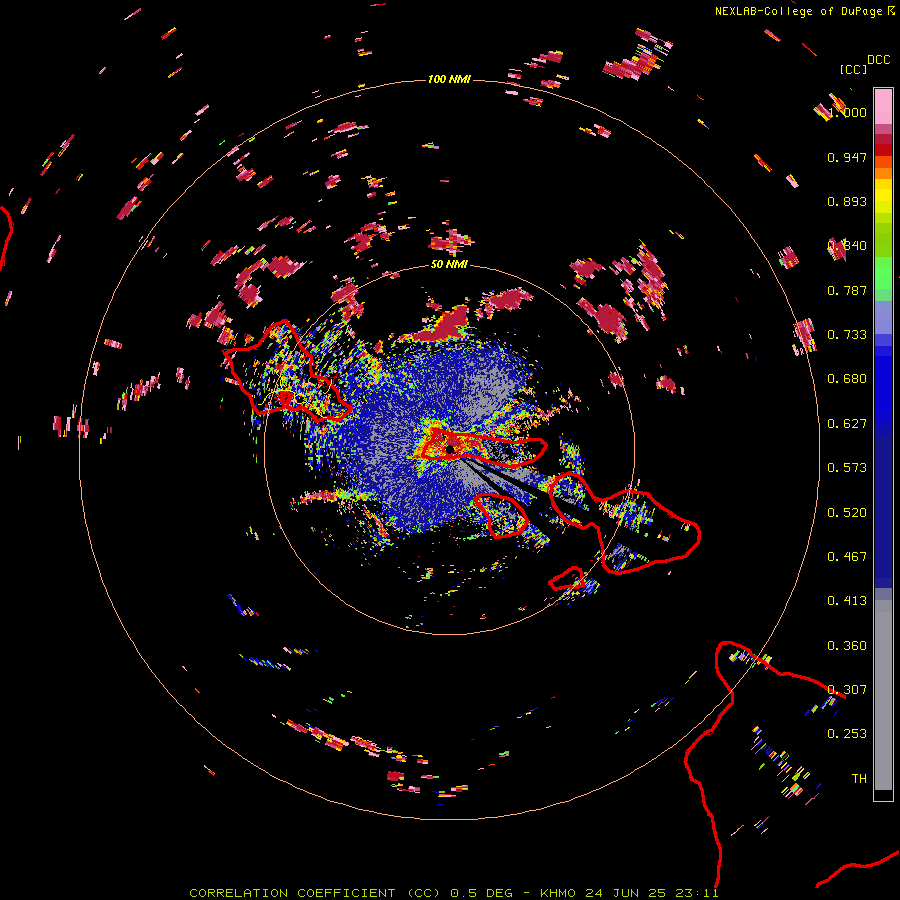Click the 0.733 color scale value

tap(847, 335)
